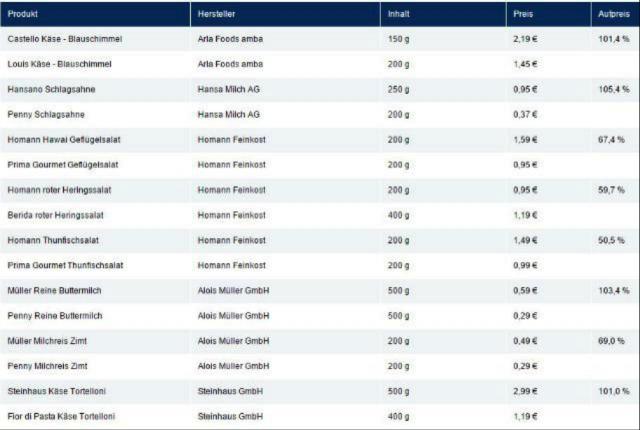Click the Inhalt column header
Image resolution: width=640 pixels, height=430 pixels.
(x=443, y=14)
